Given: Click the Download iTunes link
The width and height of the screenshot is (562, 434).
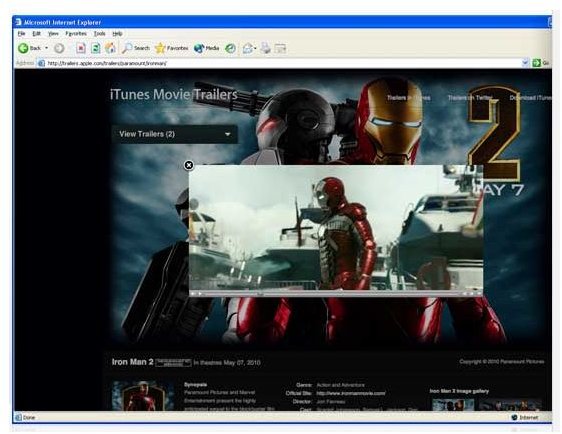Looking at the screenshot, I should (x=531, y=97).
